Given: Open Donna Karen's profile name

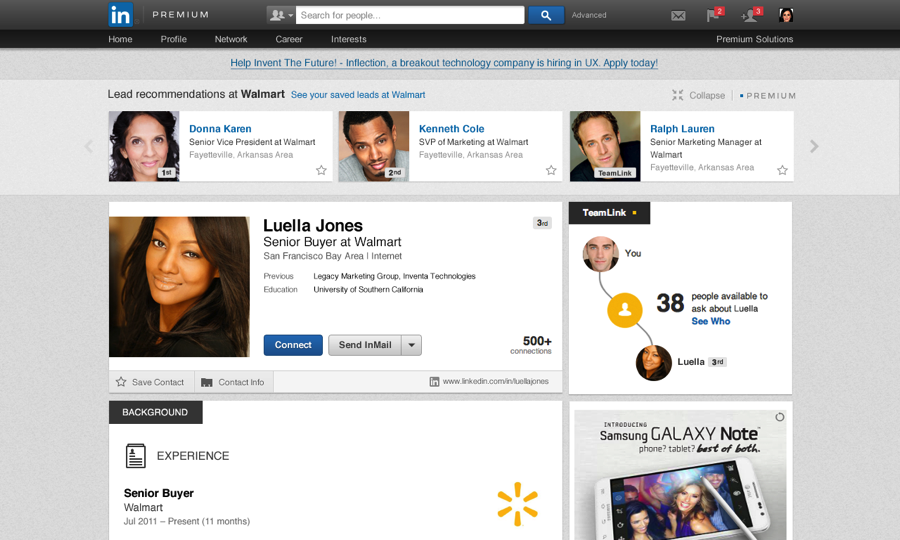Looking at the screenshot, I should tap(220, 129).
